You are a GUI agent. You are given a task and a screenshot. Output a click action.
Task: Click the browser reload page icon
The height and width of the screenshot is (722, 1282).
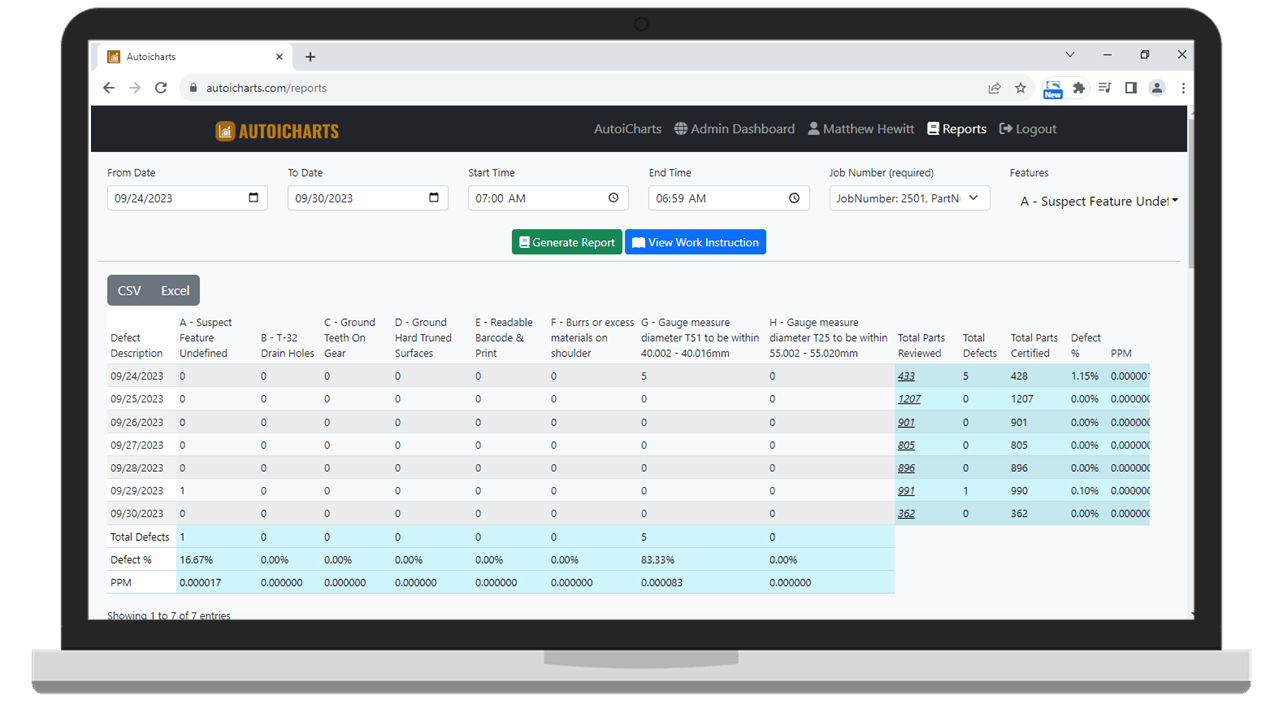[161, 88]
